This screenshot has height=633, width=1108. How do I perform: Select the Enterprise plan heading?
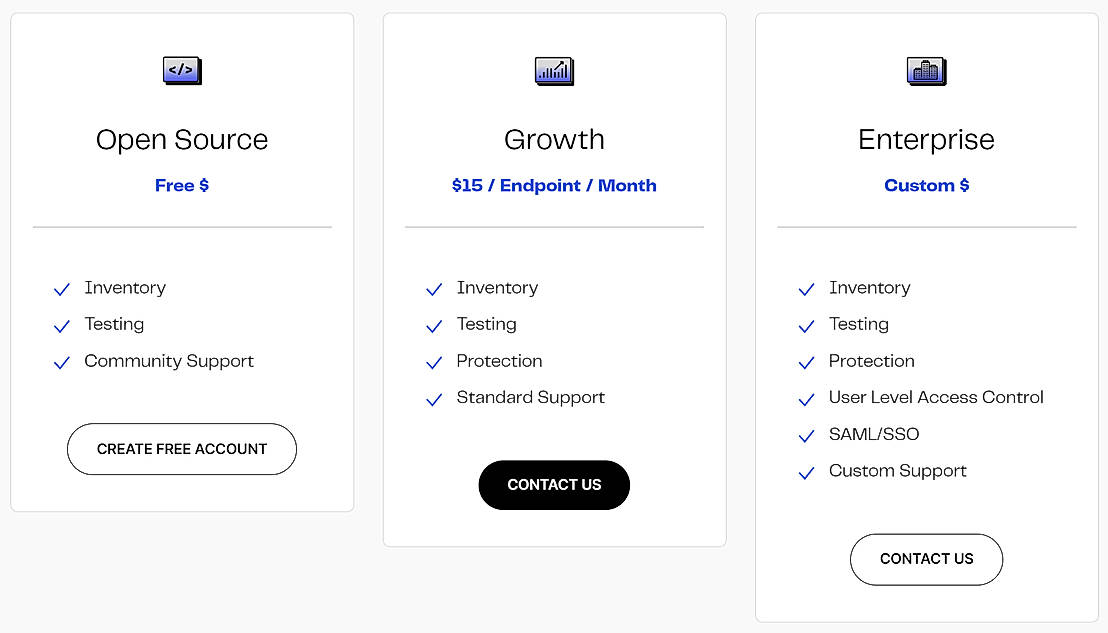coord(926,140)
